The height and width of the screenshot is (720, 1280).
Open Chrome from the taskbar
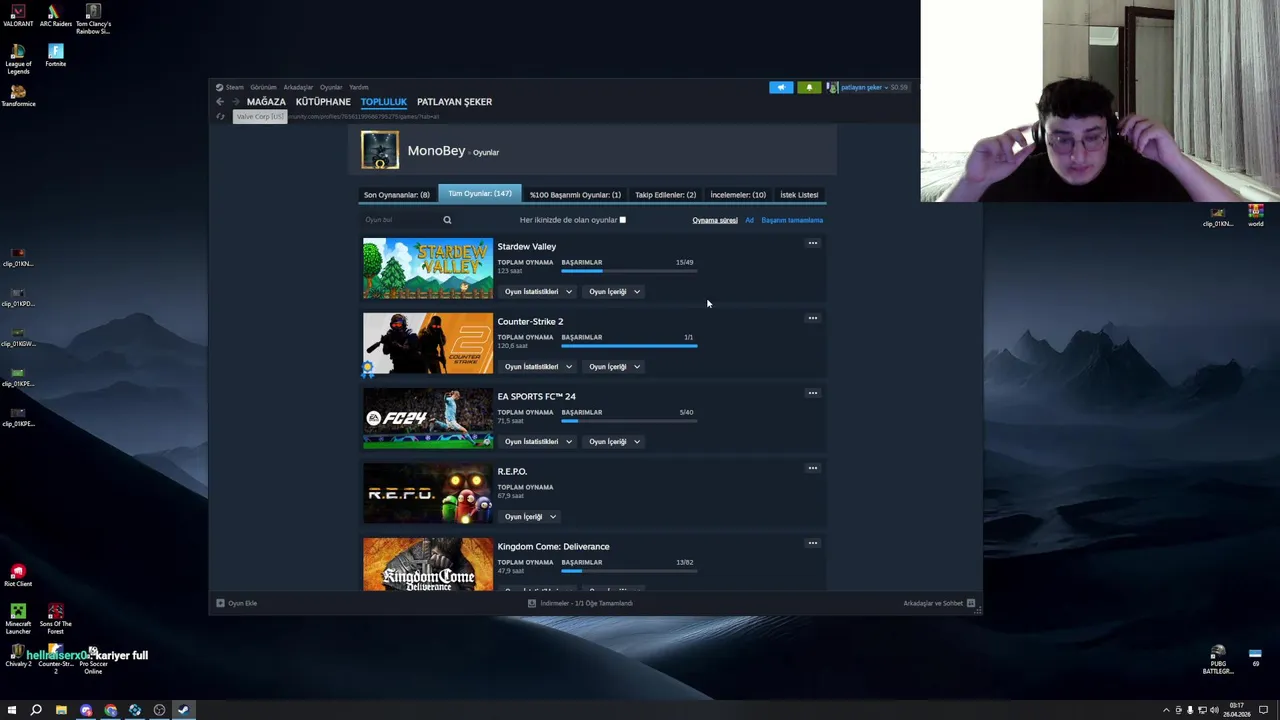pyautogui.click(x=110, y=710)
